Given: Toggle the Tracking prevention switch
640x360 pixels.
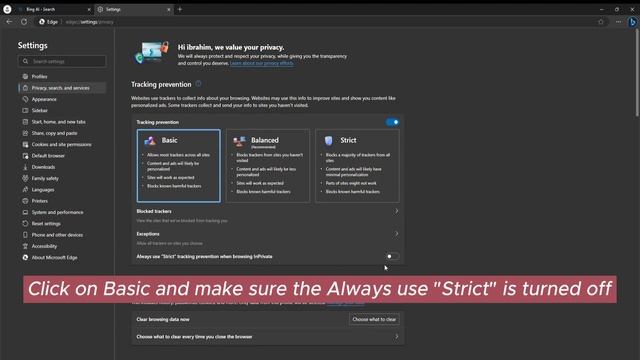Looking at the screenshot, I should click(392, 122).
